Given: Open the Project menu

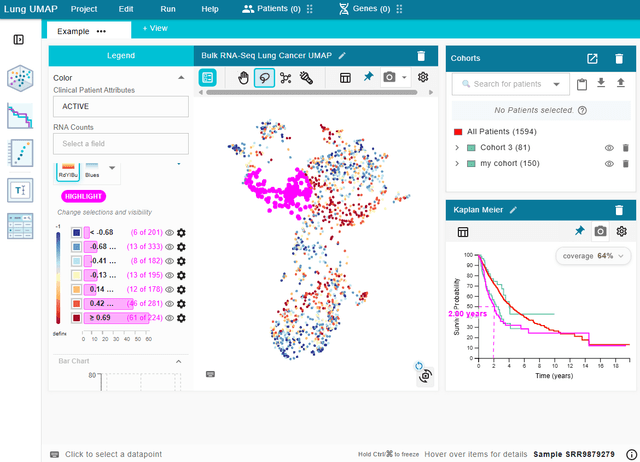Looking at the screenshot, I should click(84, 9).
